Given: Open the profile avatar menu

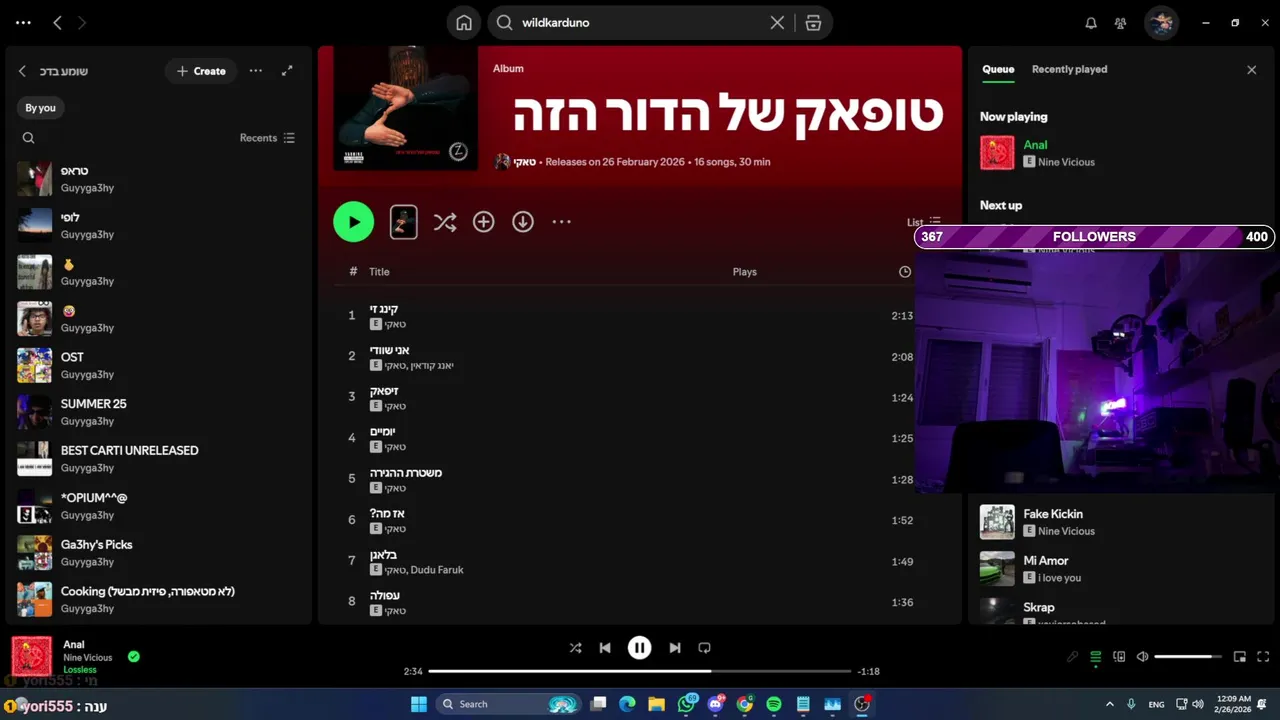Looking at the screenshot, I should pyautogui.click(x=1161, y=23).
